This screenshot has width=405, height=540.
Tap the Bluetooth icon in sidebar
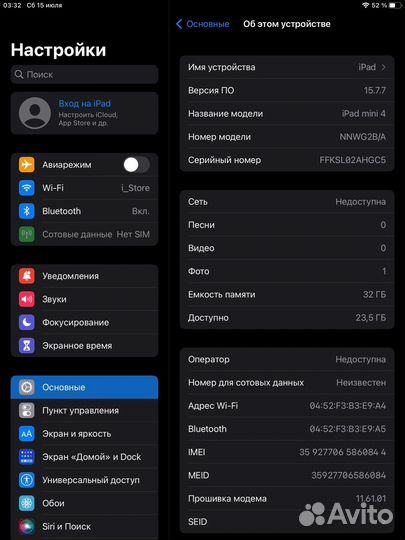click(x=27, y=211)
